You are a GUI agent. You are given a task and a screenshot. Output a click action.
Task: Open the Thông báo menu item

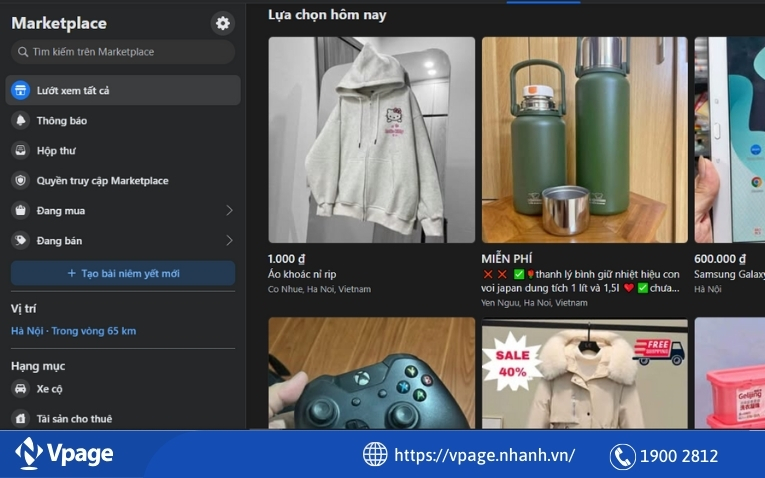tap(62, 121)
